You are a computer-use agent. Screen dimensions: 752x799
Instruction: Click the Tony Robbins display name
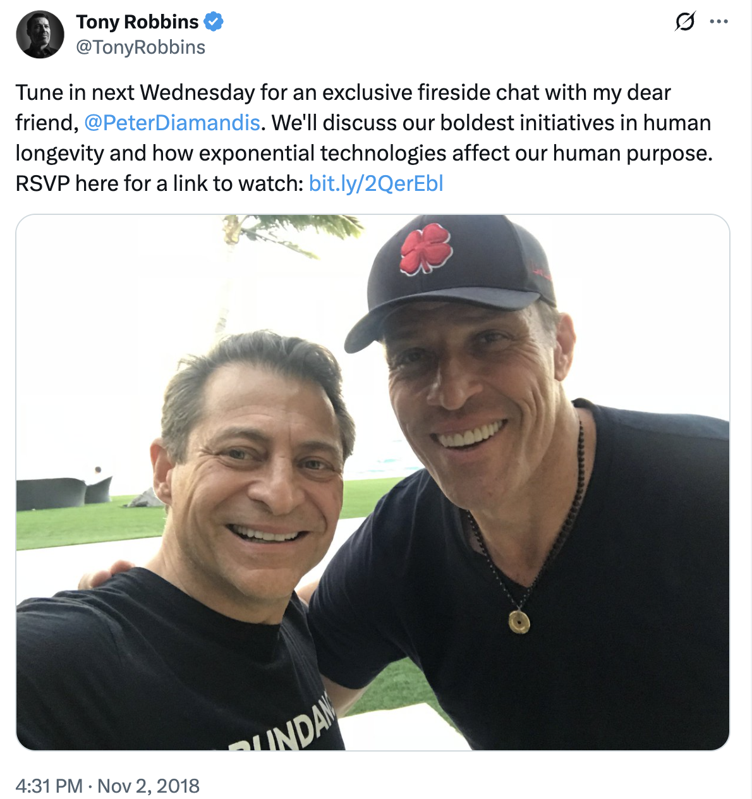coord(137,22)
